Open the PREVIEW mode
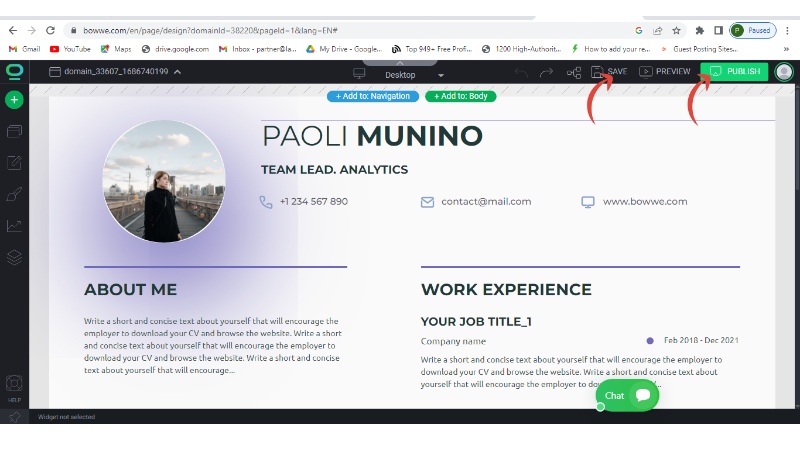 coord(665,71)
